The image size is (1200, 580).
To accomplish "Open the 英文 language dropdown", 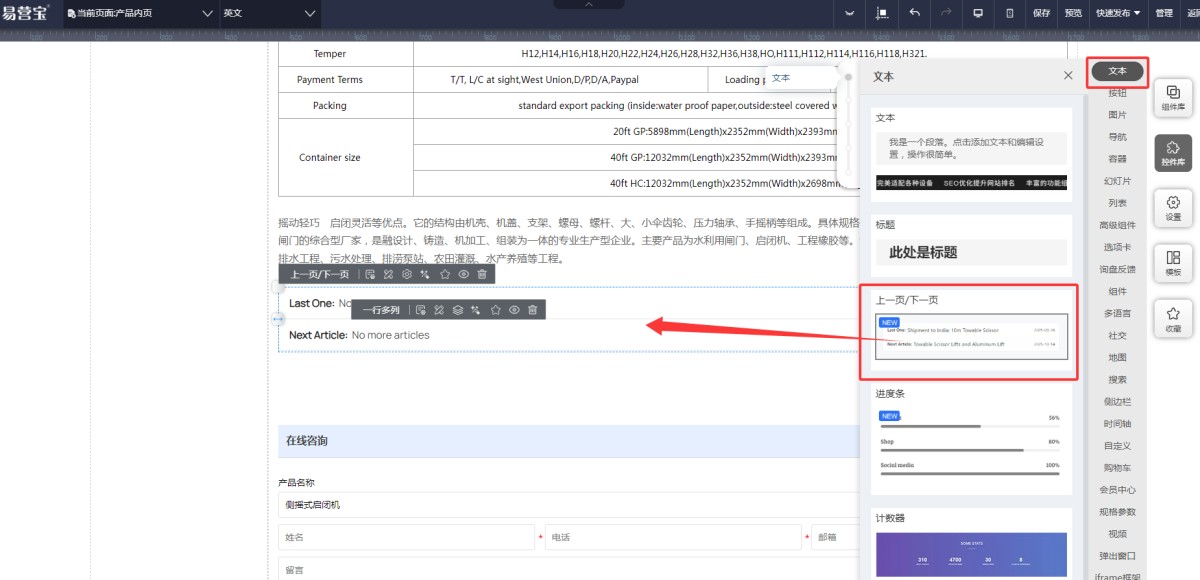I will 268,13.
